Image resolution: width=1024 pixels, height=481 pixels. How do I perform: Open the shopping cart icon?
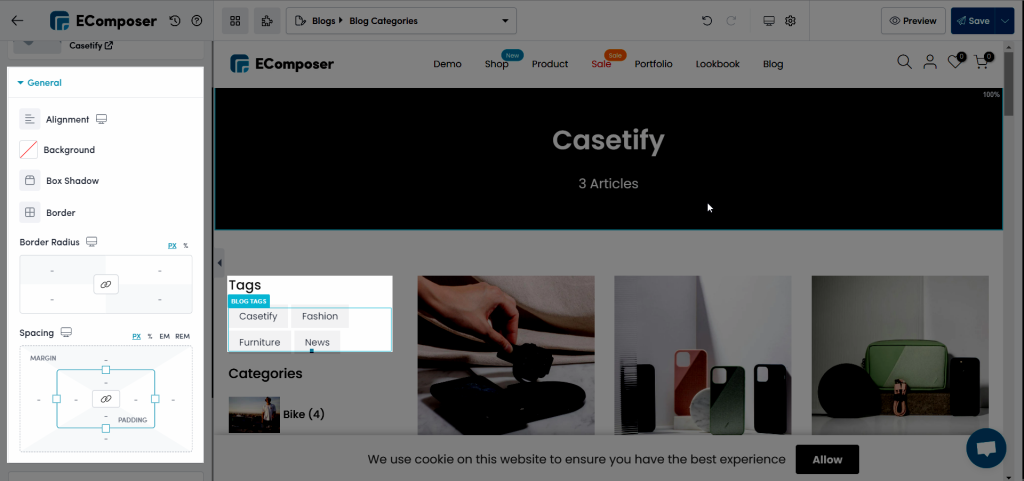tap(982, 61)
